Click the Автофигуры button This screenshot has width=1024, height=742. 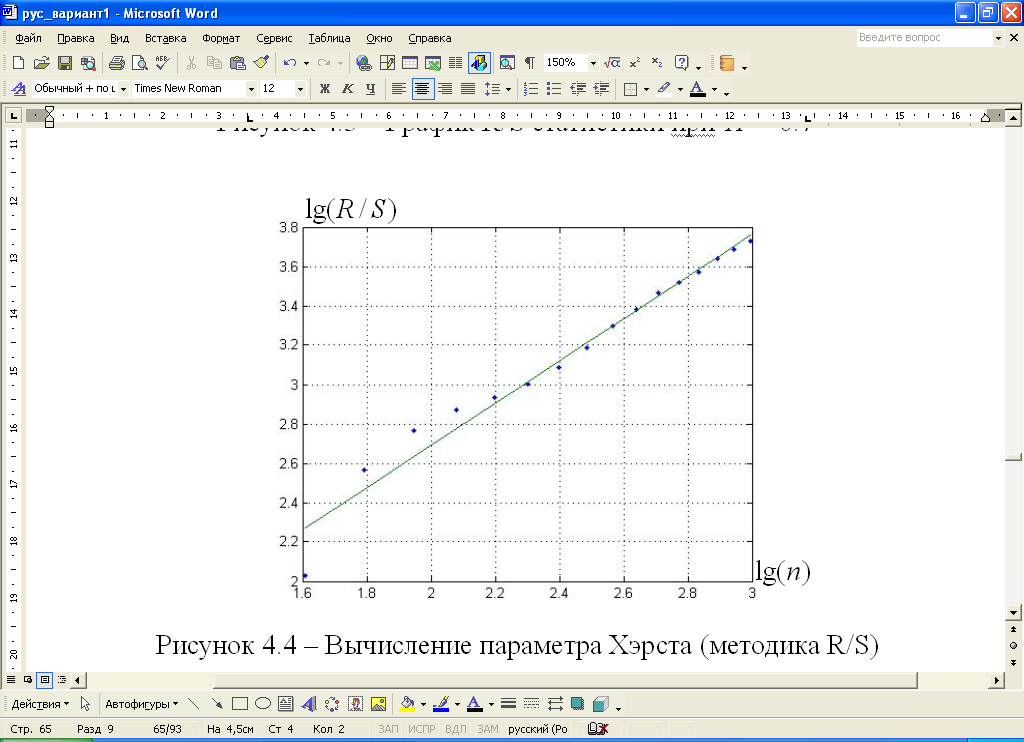[x=141, y=704]
